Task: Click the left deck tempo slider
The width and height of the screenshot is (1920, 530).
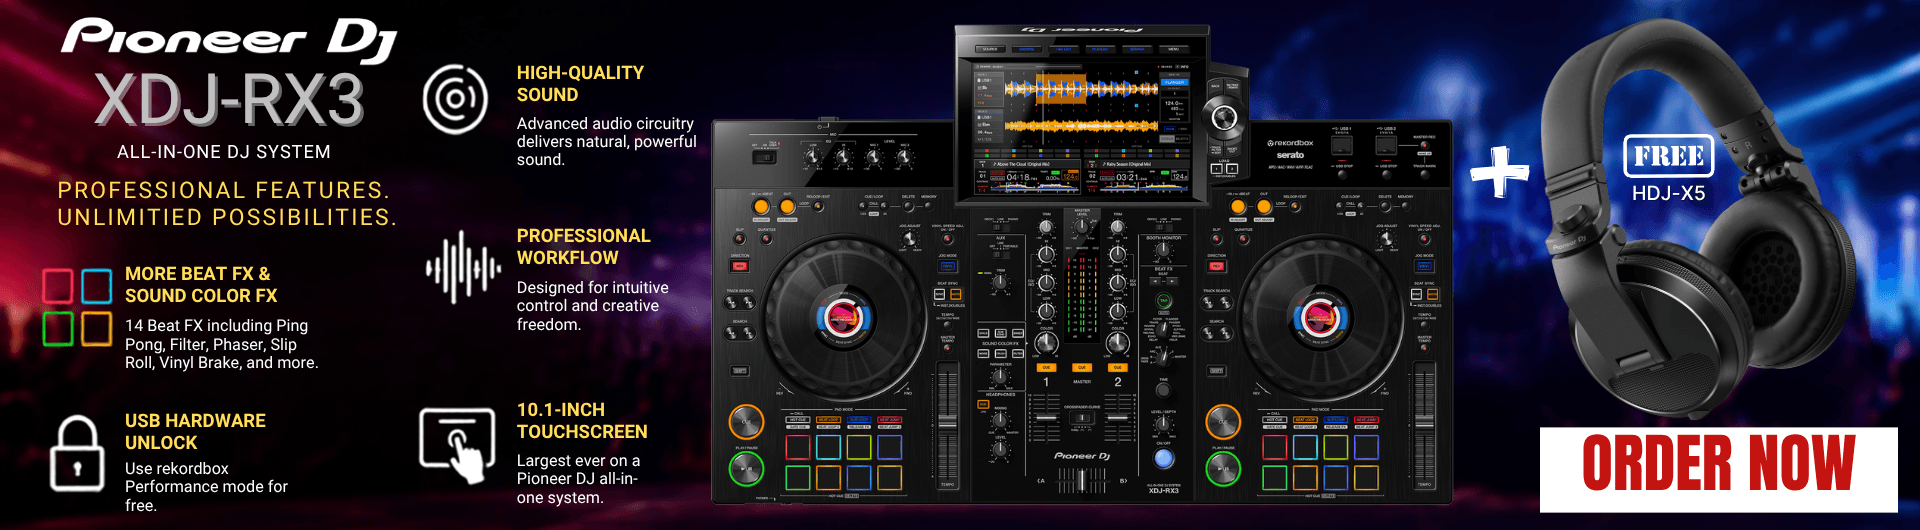Action: click(x=946, y=423)
